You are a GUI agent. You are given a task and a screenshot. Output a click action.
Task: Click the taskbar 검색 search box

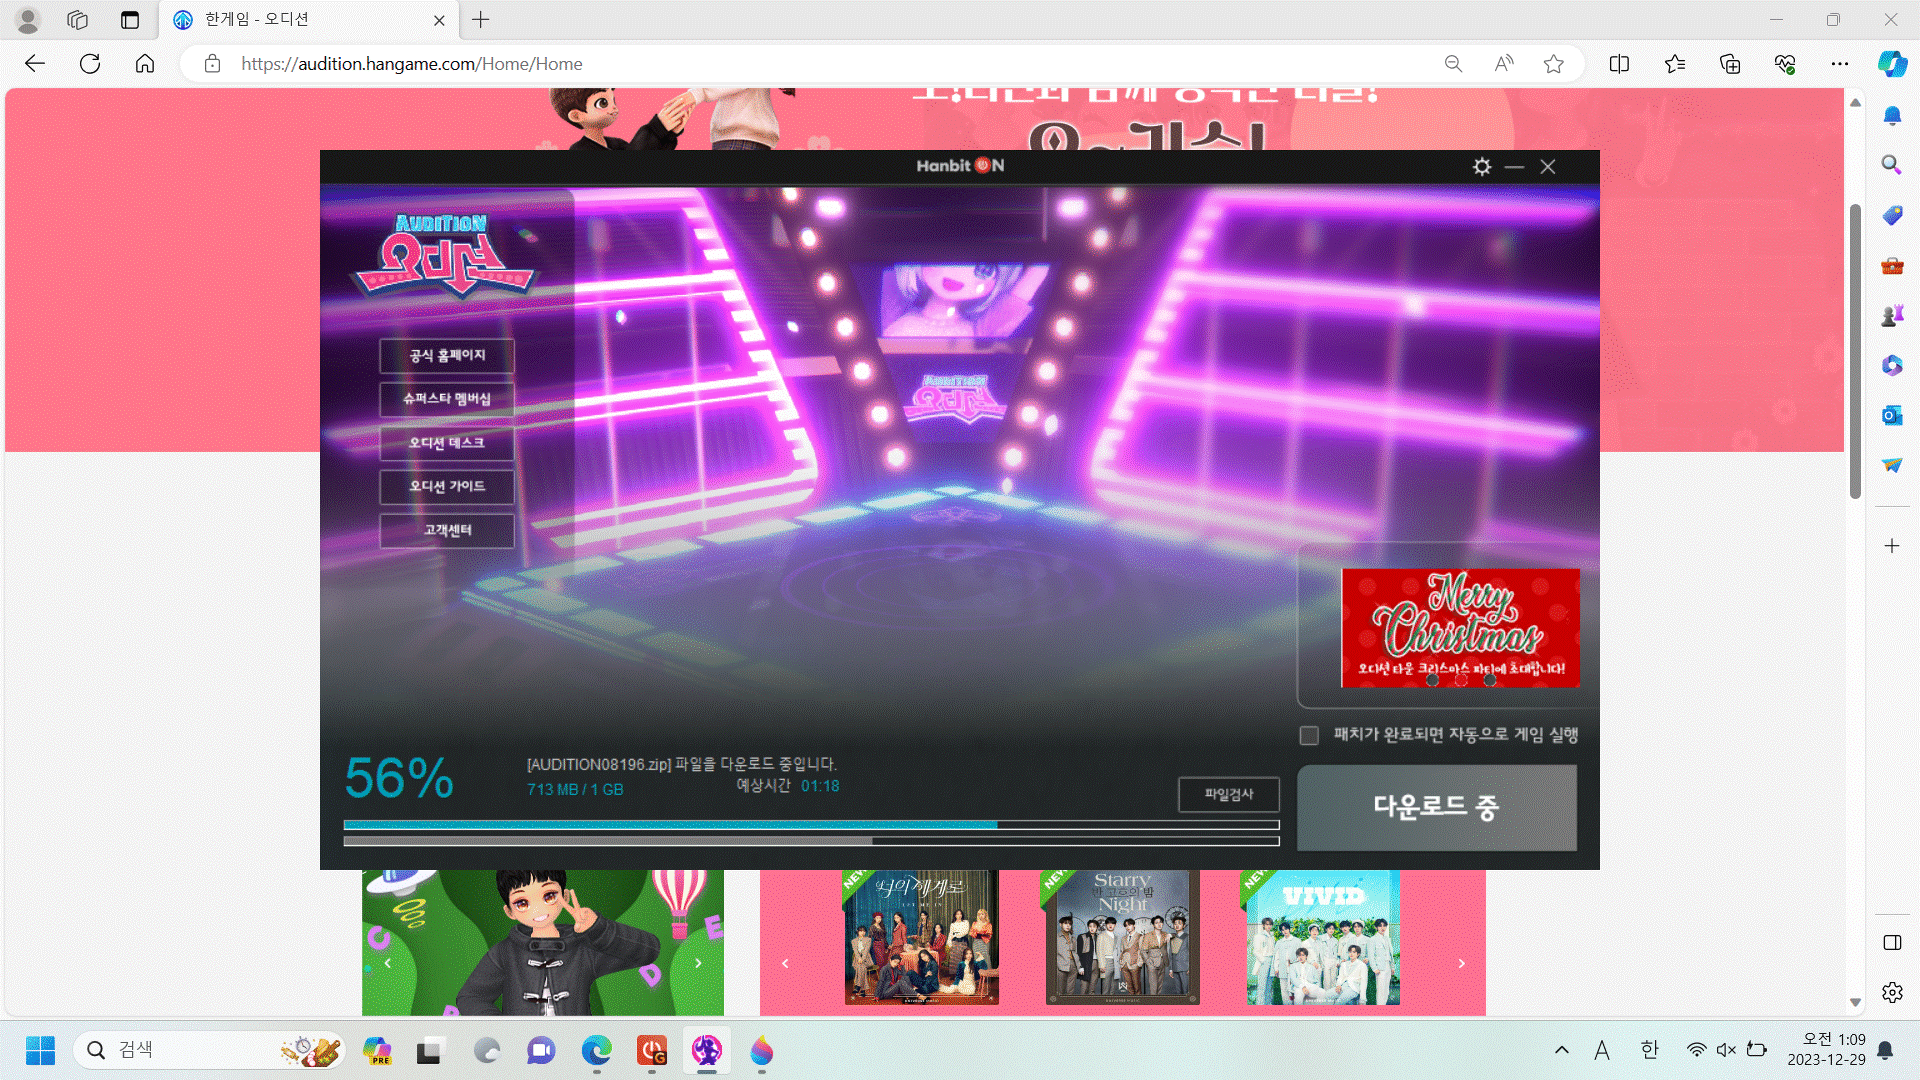click(x=210, y=1050)
